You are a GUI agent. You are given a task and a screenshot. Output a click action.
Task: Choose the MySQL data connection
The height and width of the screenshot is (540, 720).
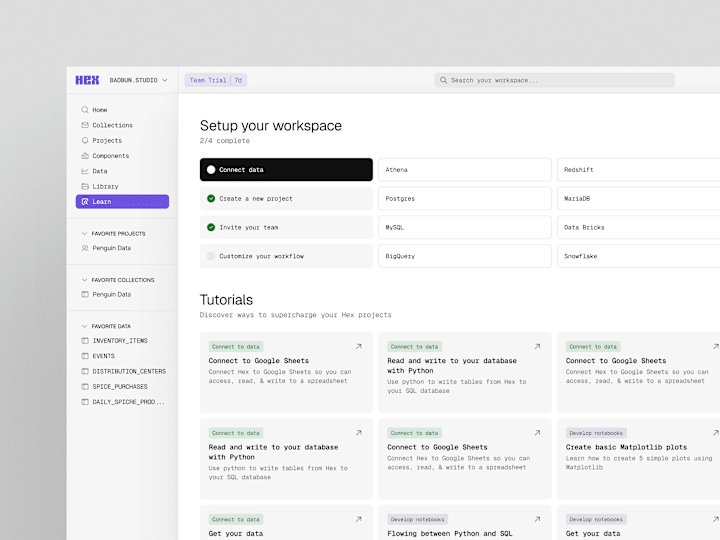tap(465, 227)
